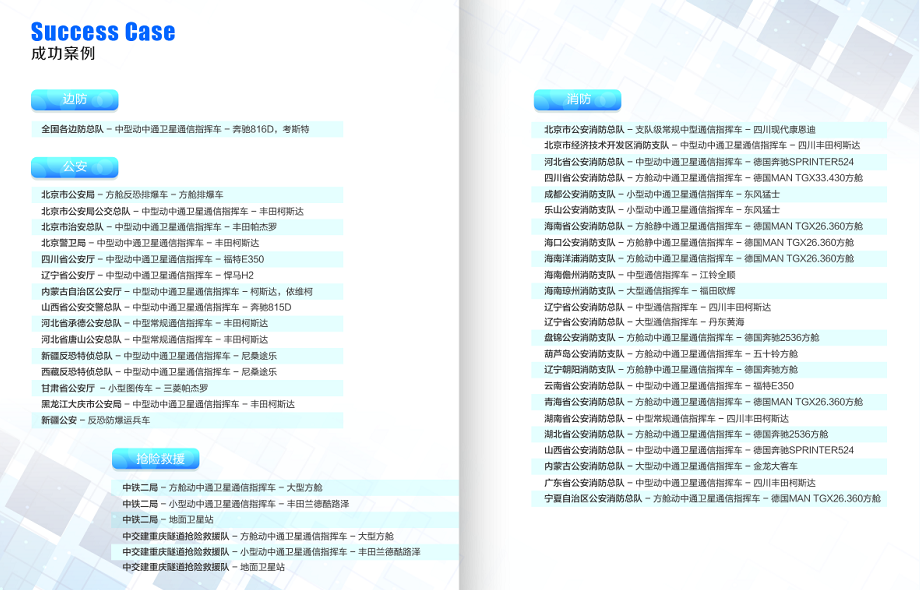Select the 广东省公安消防总队 row
Image resolution: width=920 pixels, height=590 pixels.
pyautogui.click(x=709, y=483)
